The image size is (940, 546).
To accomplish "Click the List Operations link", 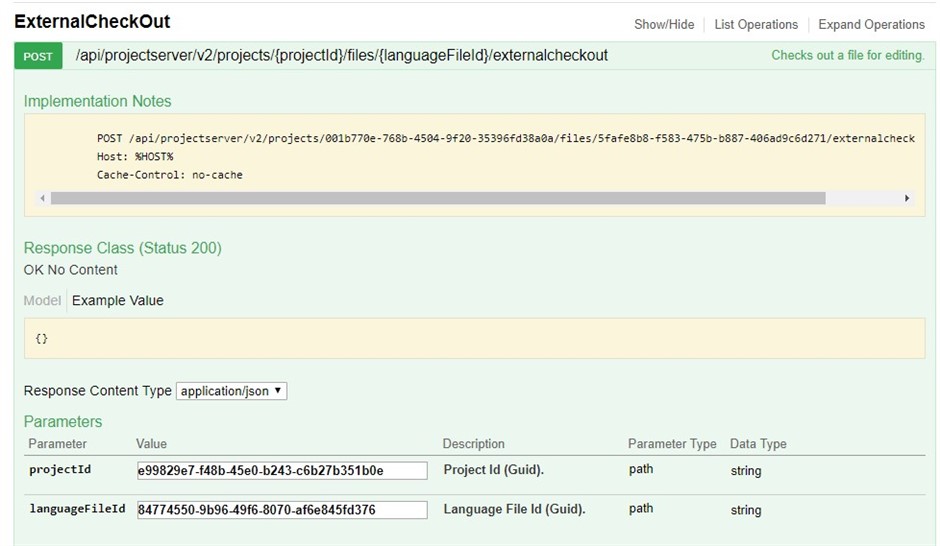I will tap(756, 25).
